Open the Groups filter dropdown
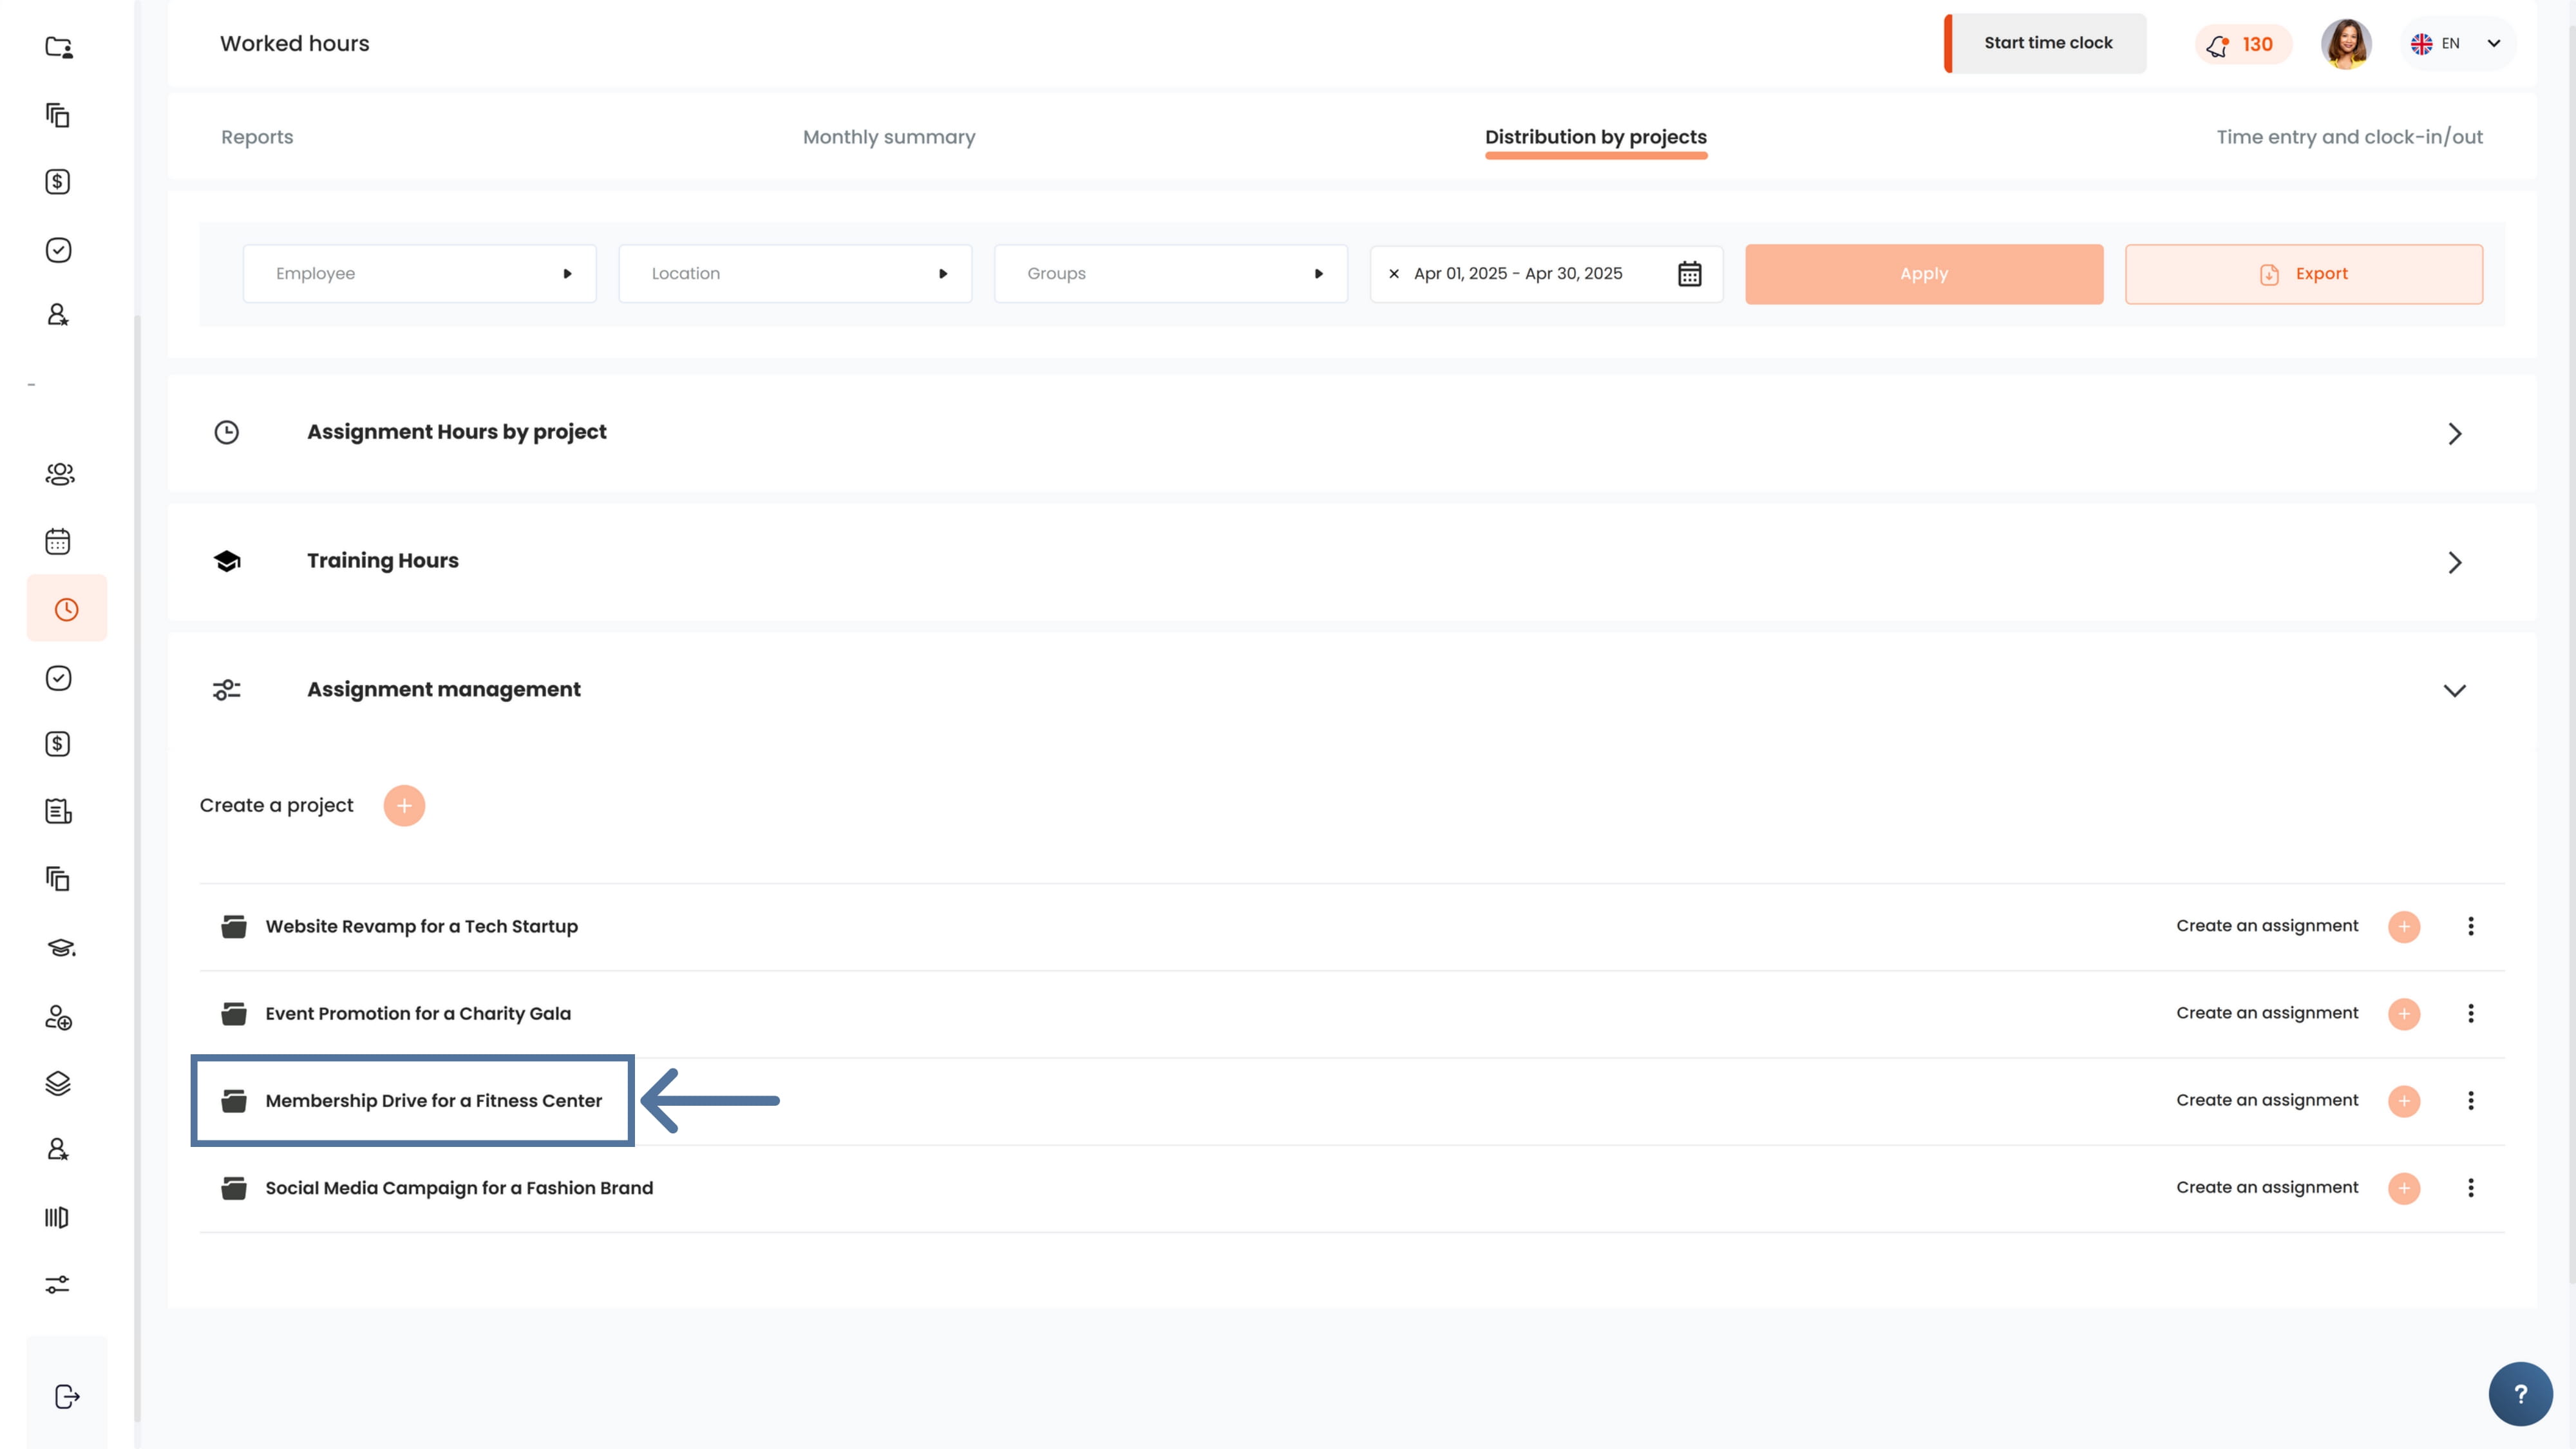Viewport: 2576px width, 1449px height. pyautogui.click(x=1171, y=274)
